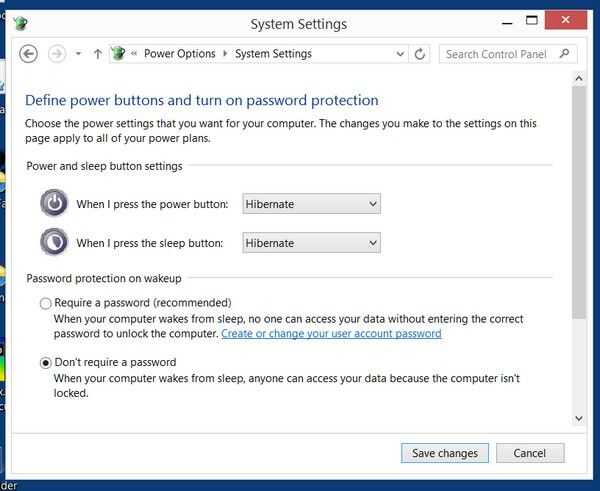This screenshot has height=491, width=600.
Task: Click the Search Control Panel field
Action: click(x=498, y=54)
